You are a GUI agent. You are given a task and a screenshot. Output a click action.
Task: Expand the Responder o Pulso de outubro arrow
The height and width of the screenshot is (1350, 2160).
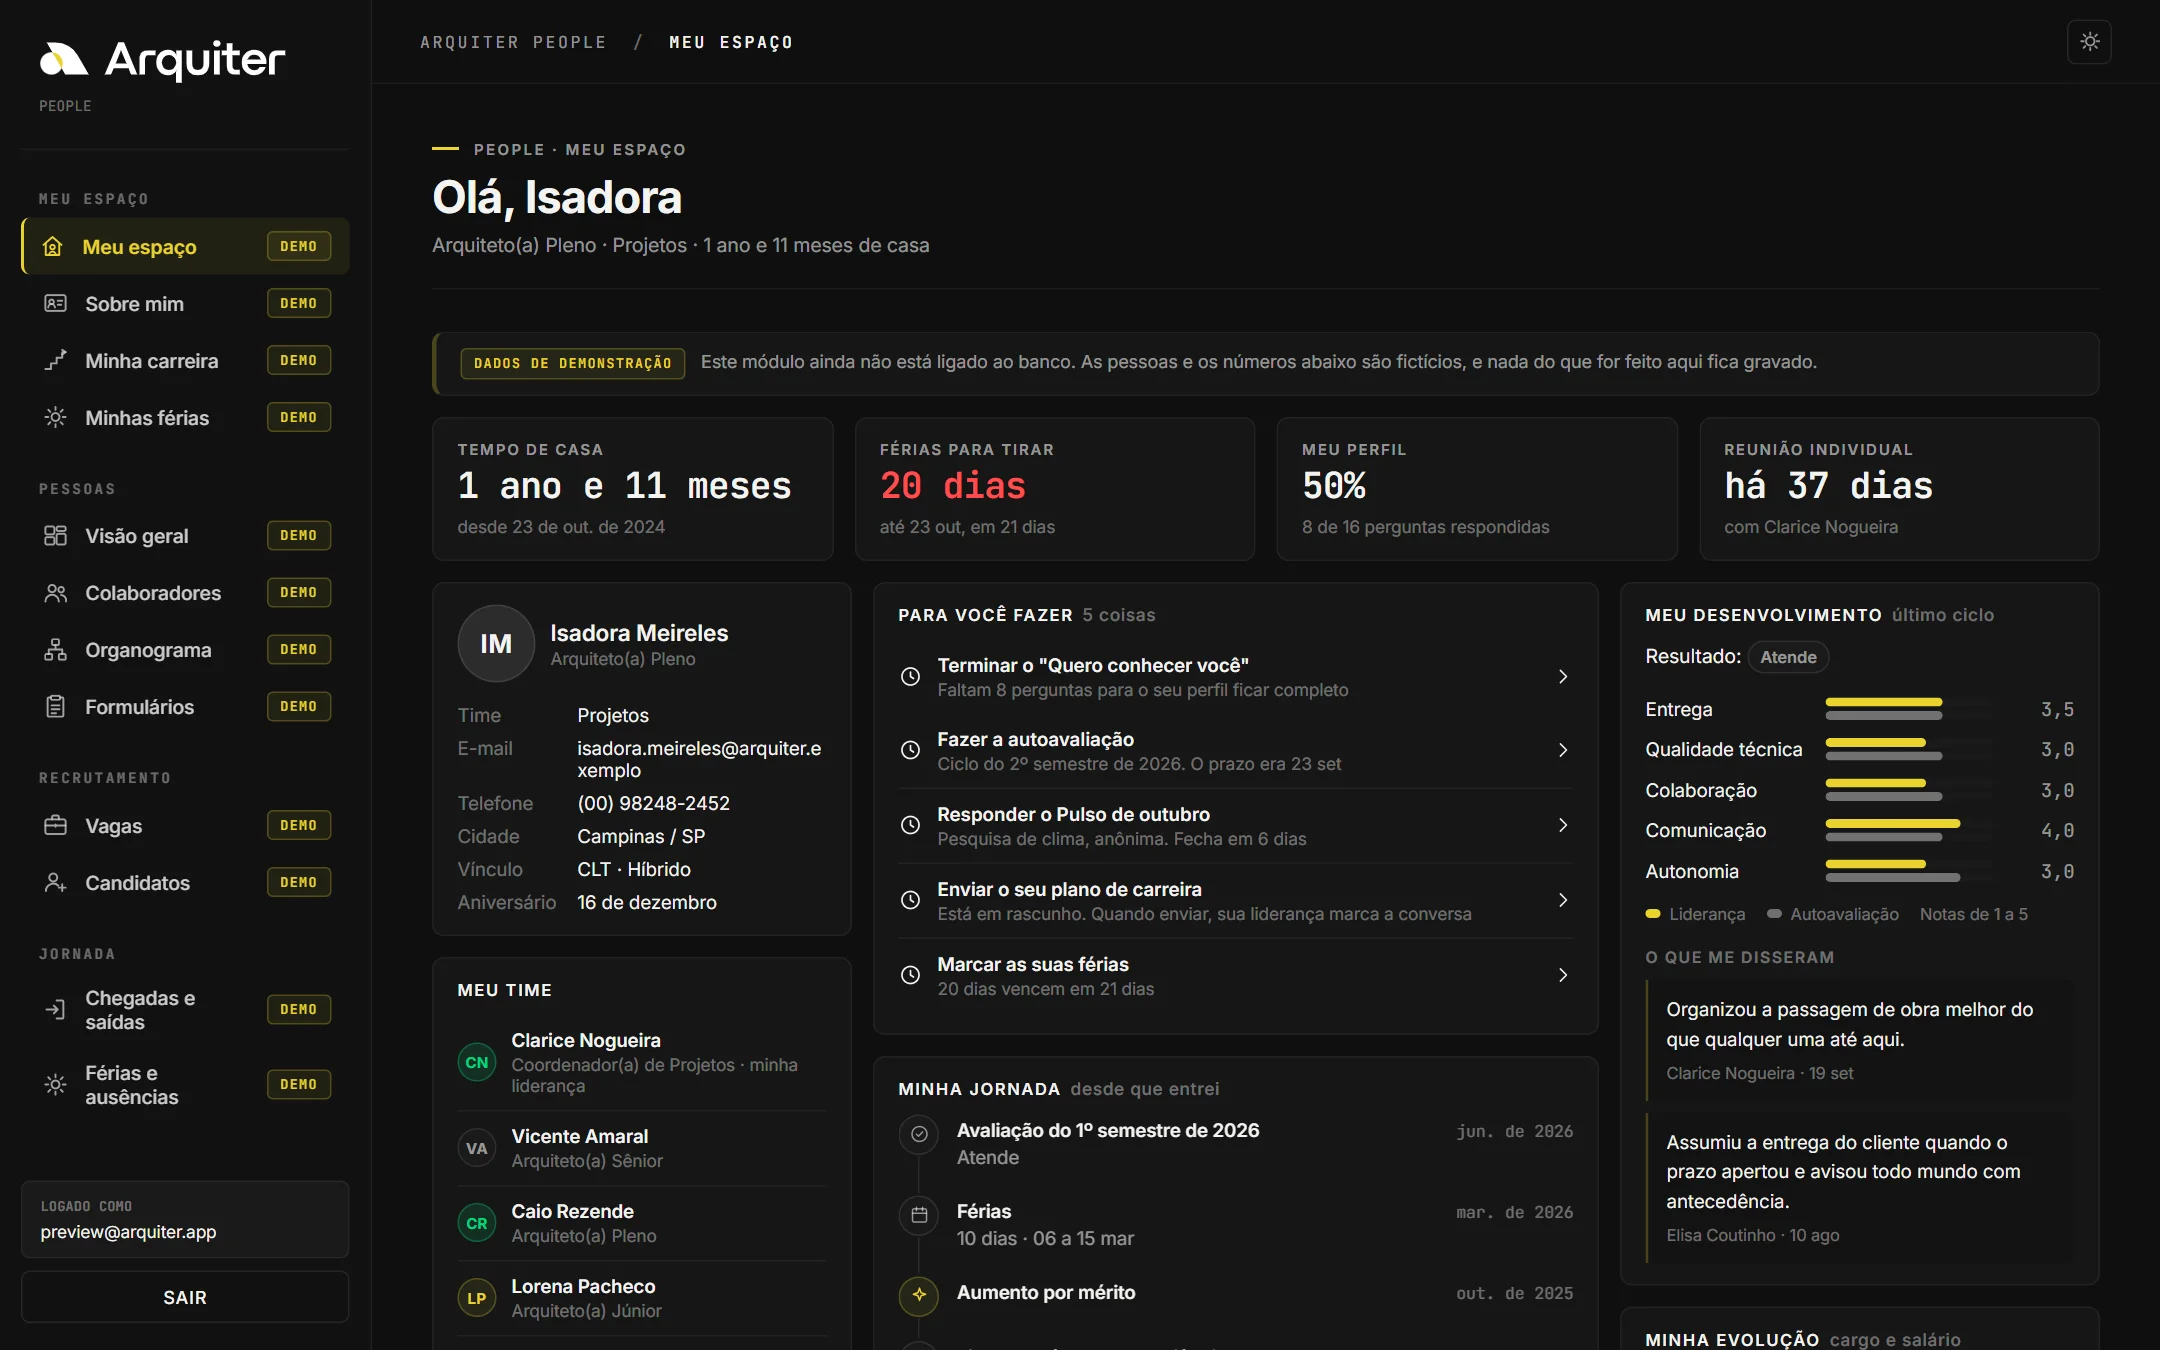click(x=1563, y=825)
